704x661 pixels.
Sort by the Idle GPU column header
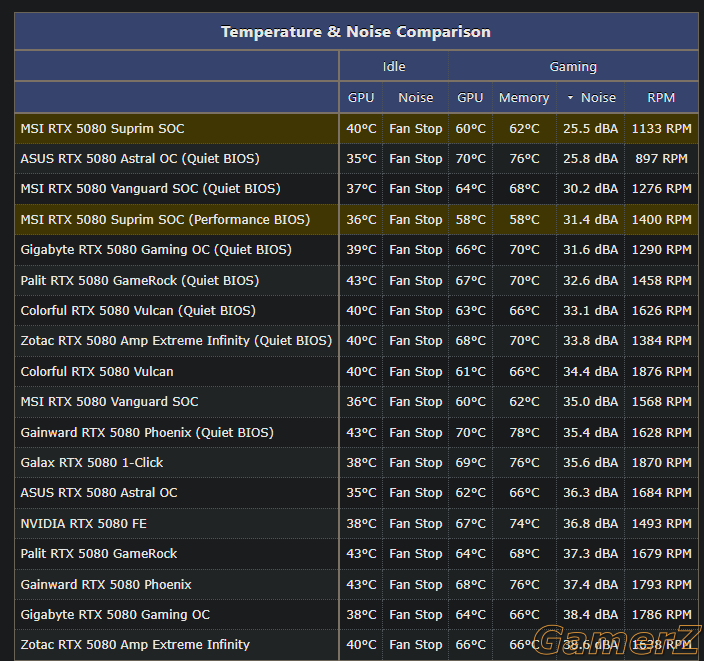click(x=361, y=97)
